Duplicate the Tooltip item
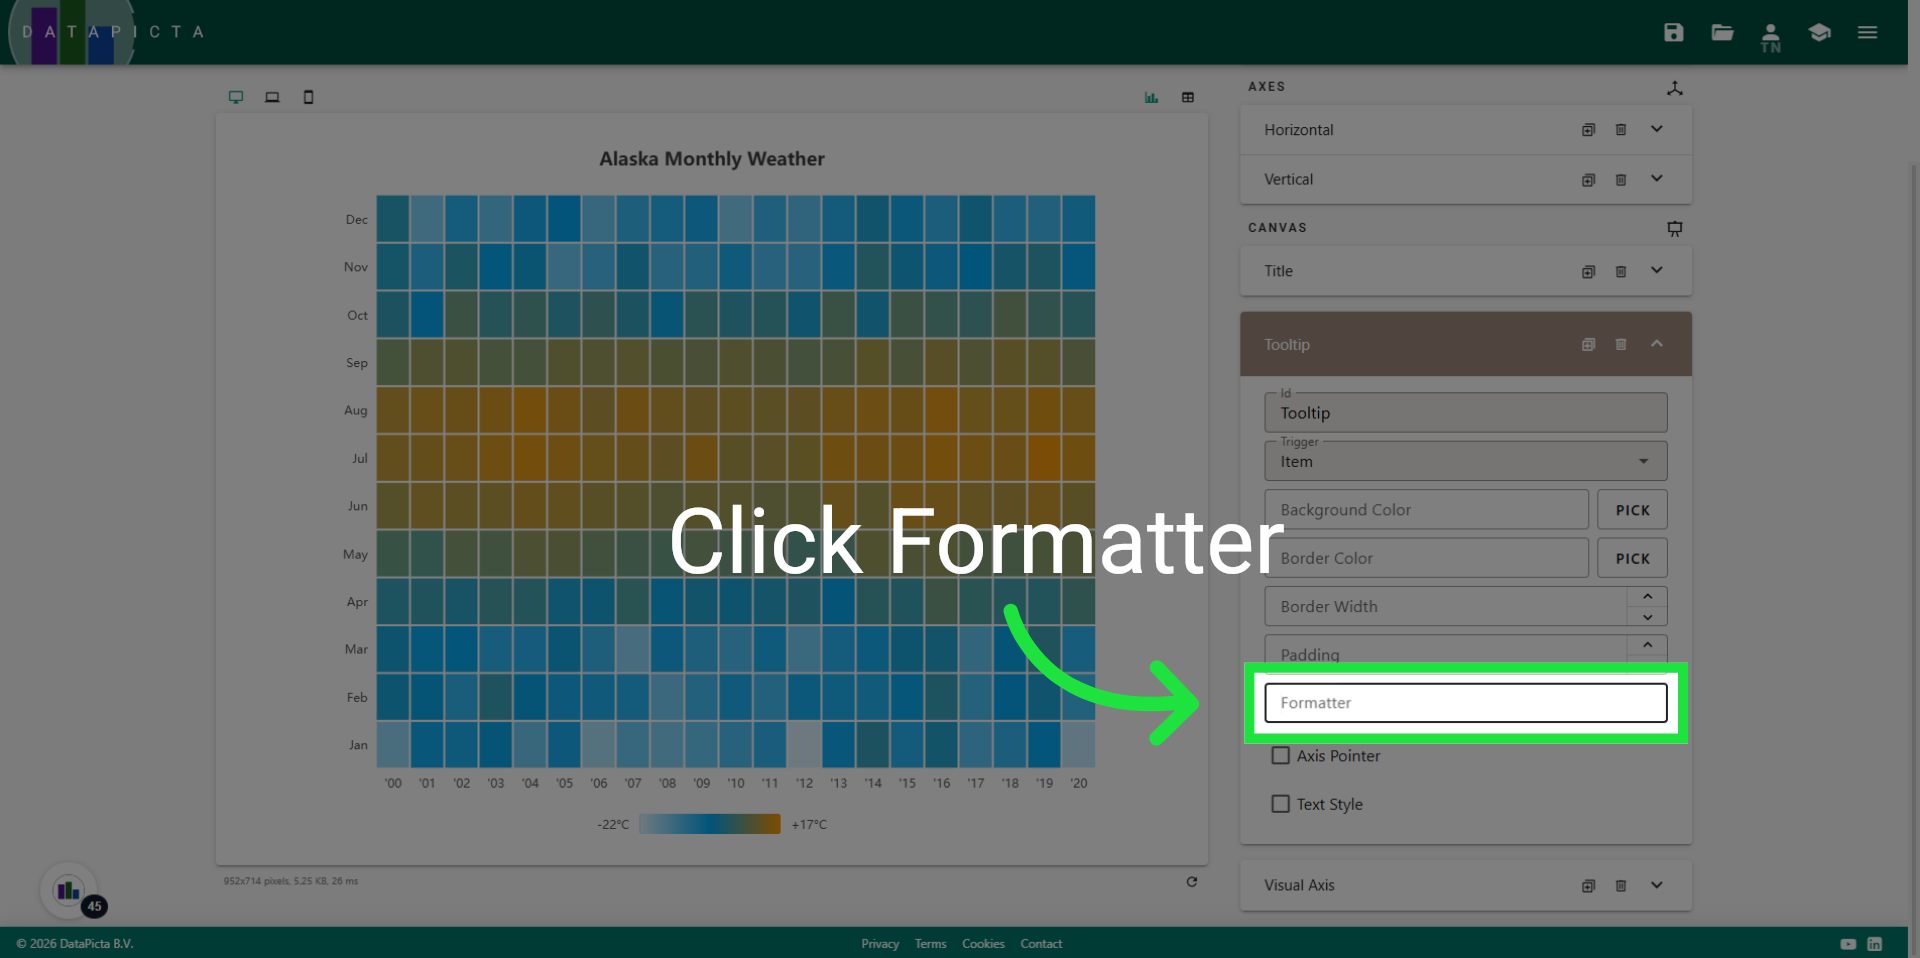This screenshot has width=1920, height=958. (1588, 344)
